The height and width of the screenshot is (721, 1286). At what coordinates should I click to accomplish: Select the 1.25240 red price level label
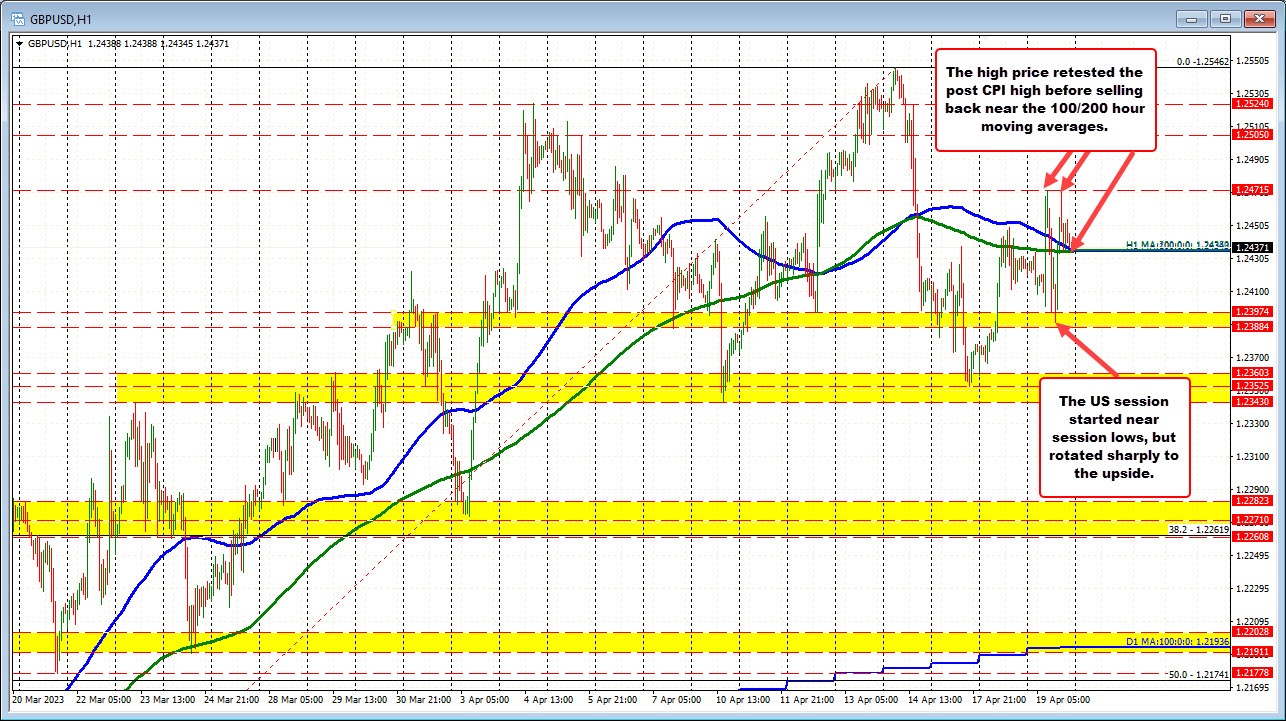tap(1252, 103)
